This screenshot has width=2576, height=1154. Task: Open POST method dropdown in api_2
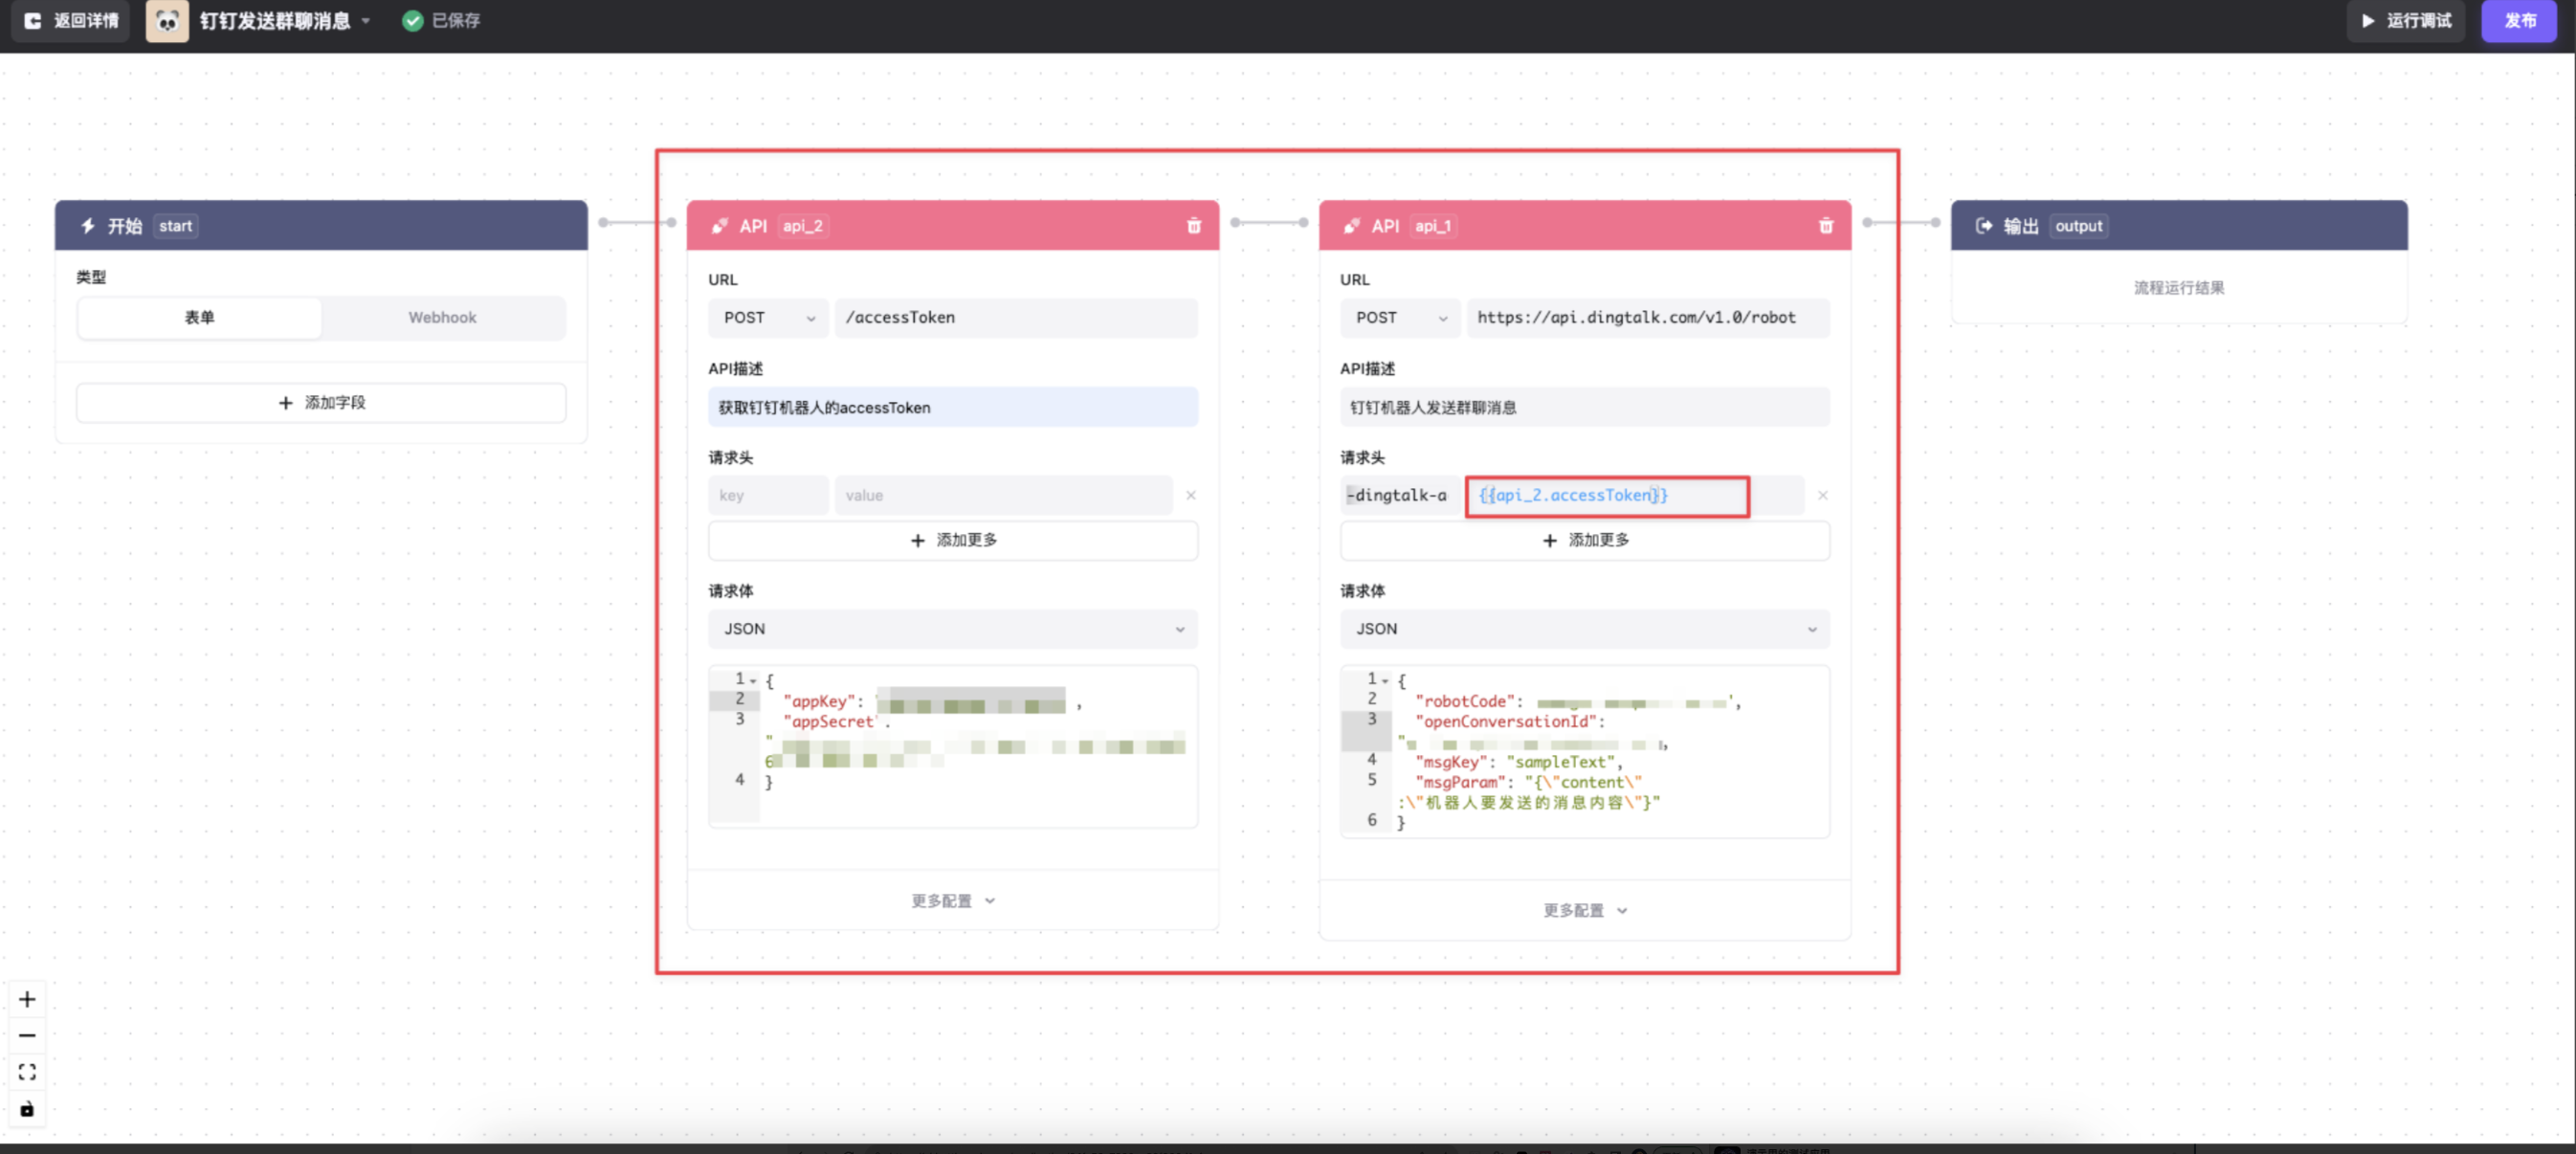[x=768, y=317]
